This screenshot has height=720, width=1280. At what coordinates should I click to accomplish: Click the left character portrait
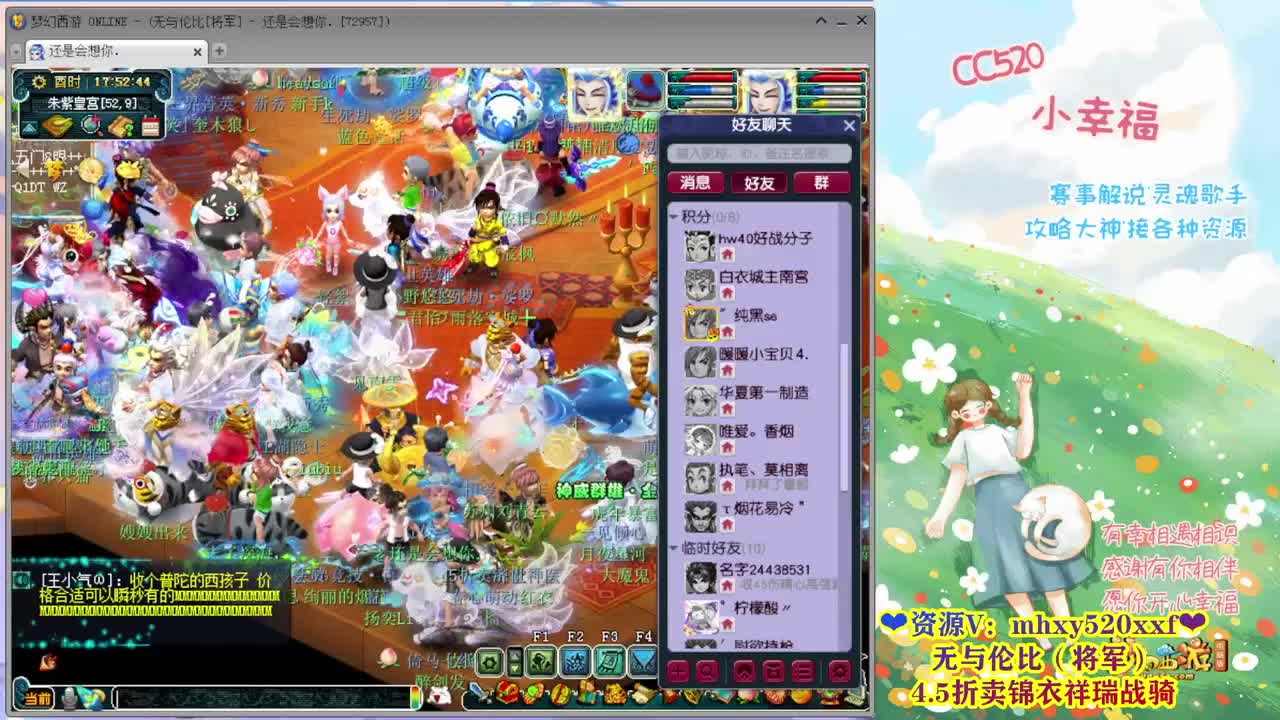[x=594, y=92]
